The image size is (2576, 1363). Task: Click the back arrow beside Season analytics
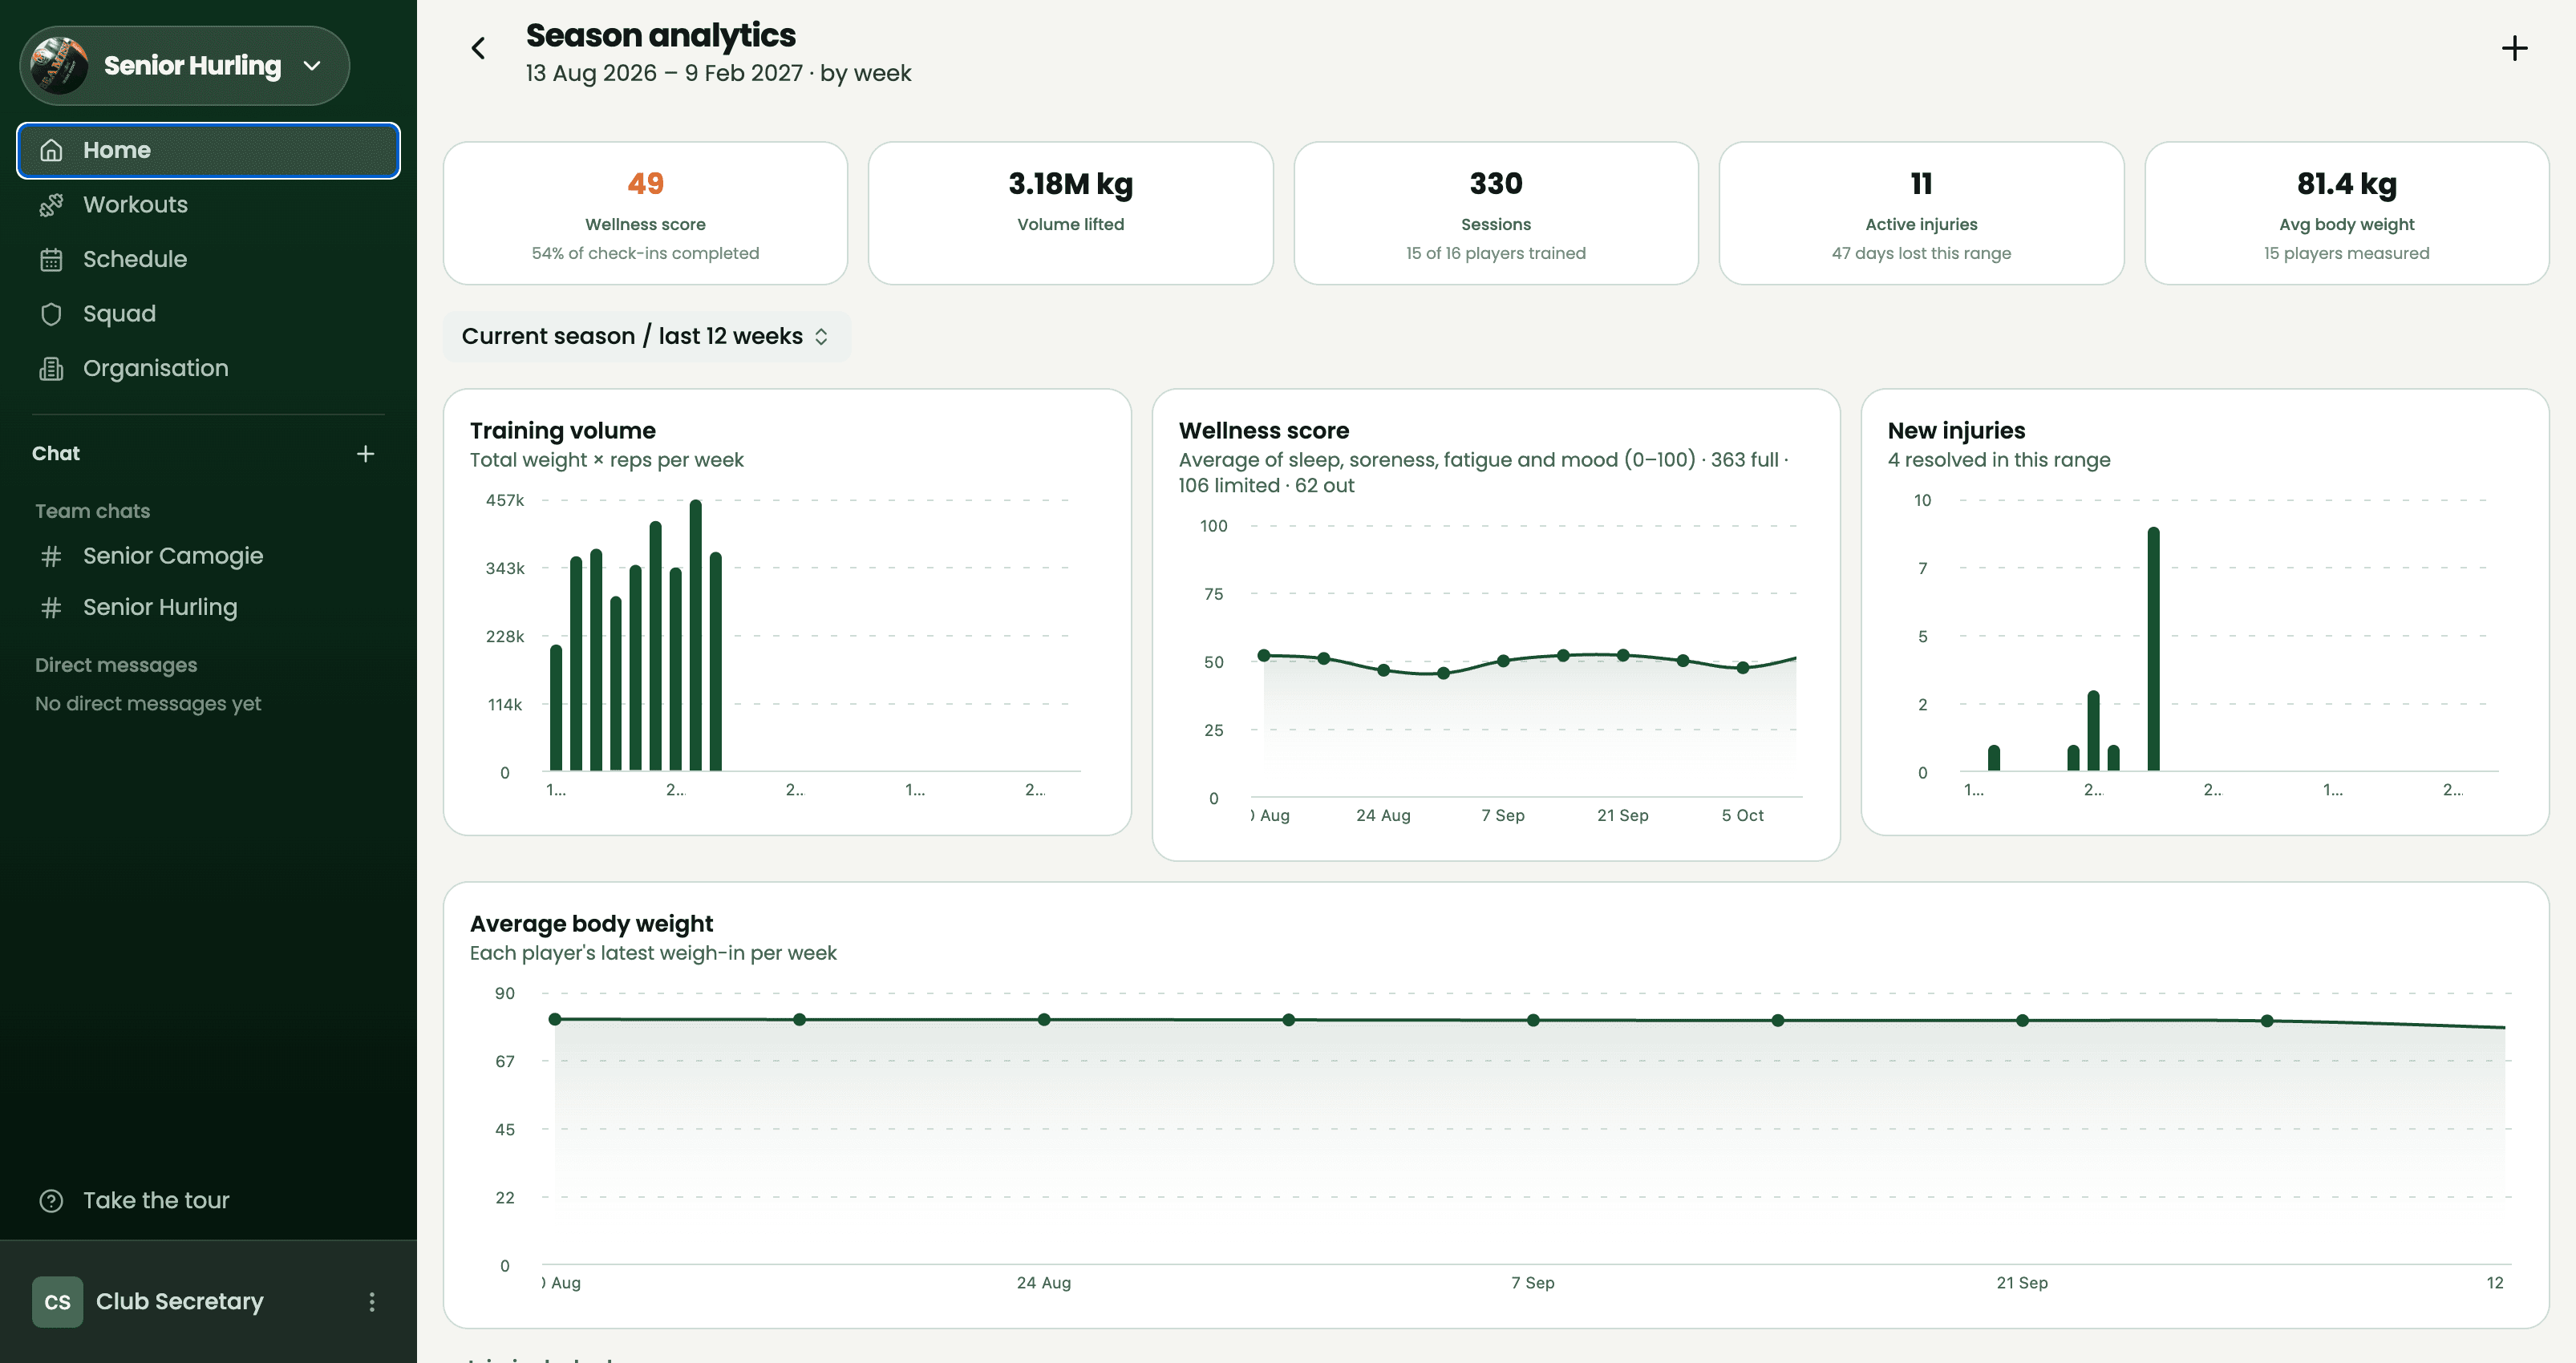point(478,48)
